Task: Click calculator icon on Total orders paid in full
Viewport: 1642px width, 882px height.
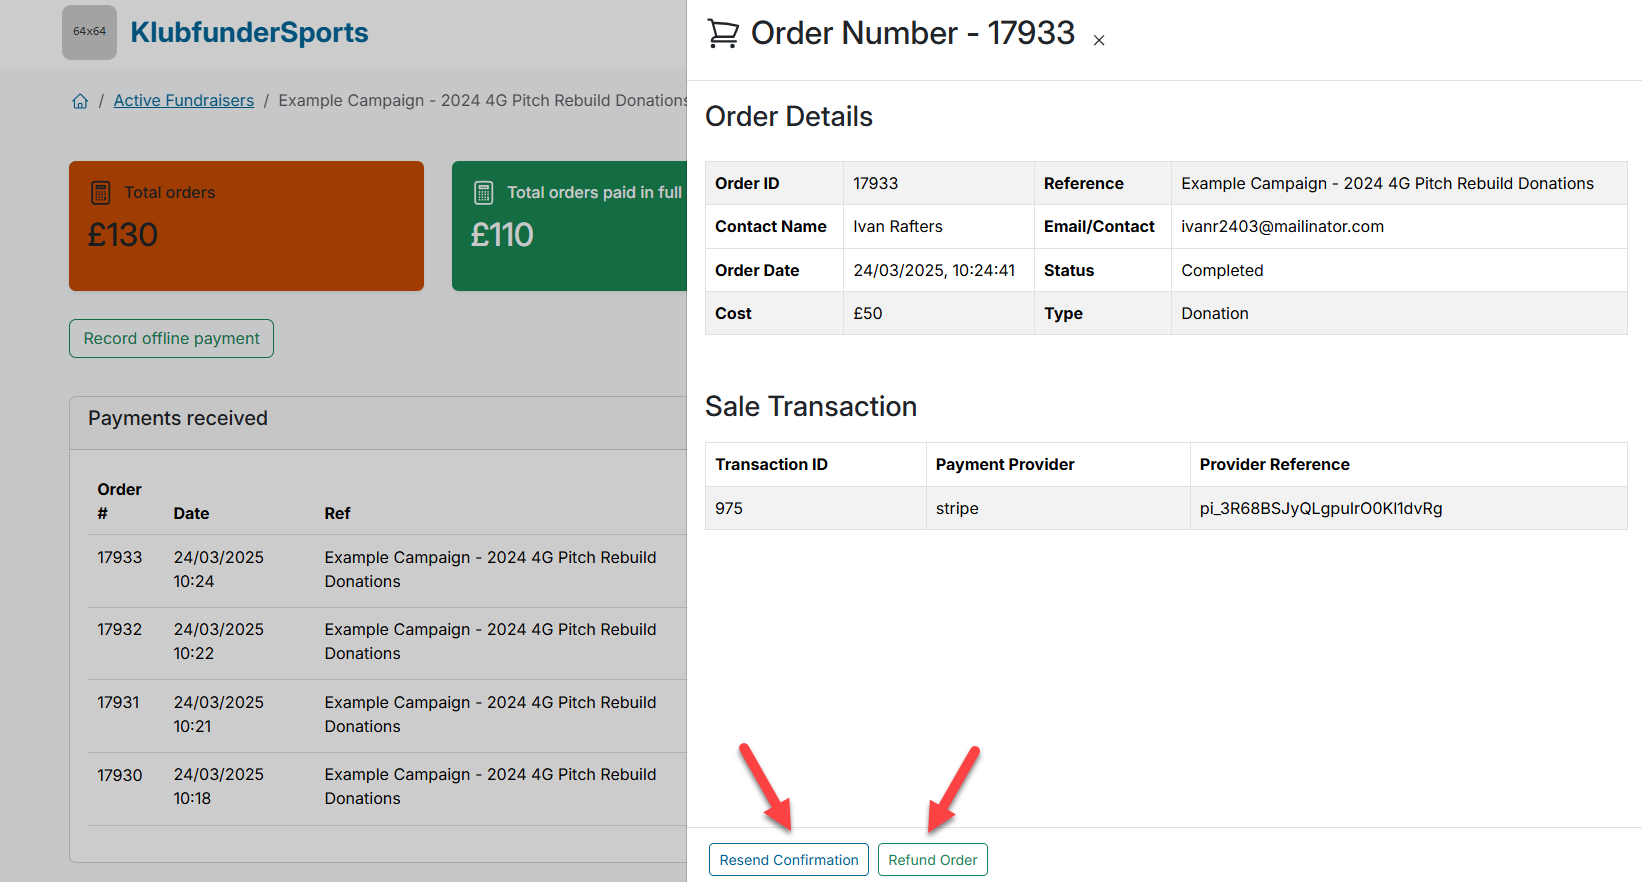Action: tap(484, 192)
